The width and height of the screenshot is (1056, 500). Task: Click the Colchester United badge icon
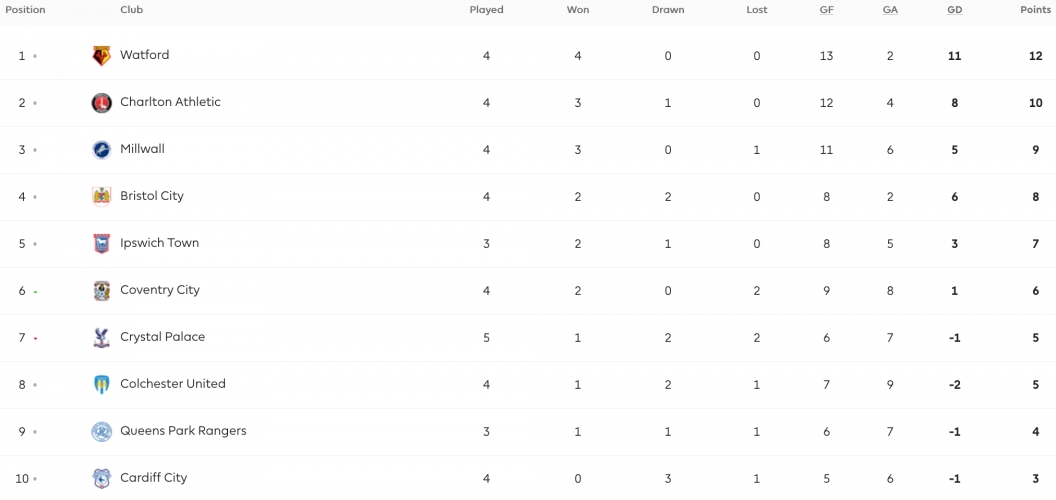click(x=101, y=385)
